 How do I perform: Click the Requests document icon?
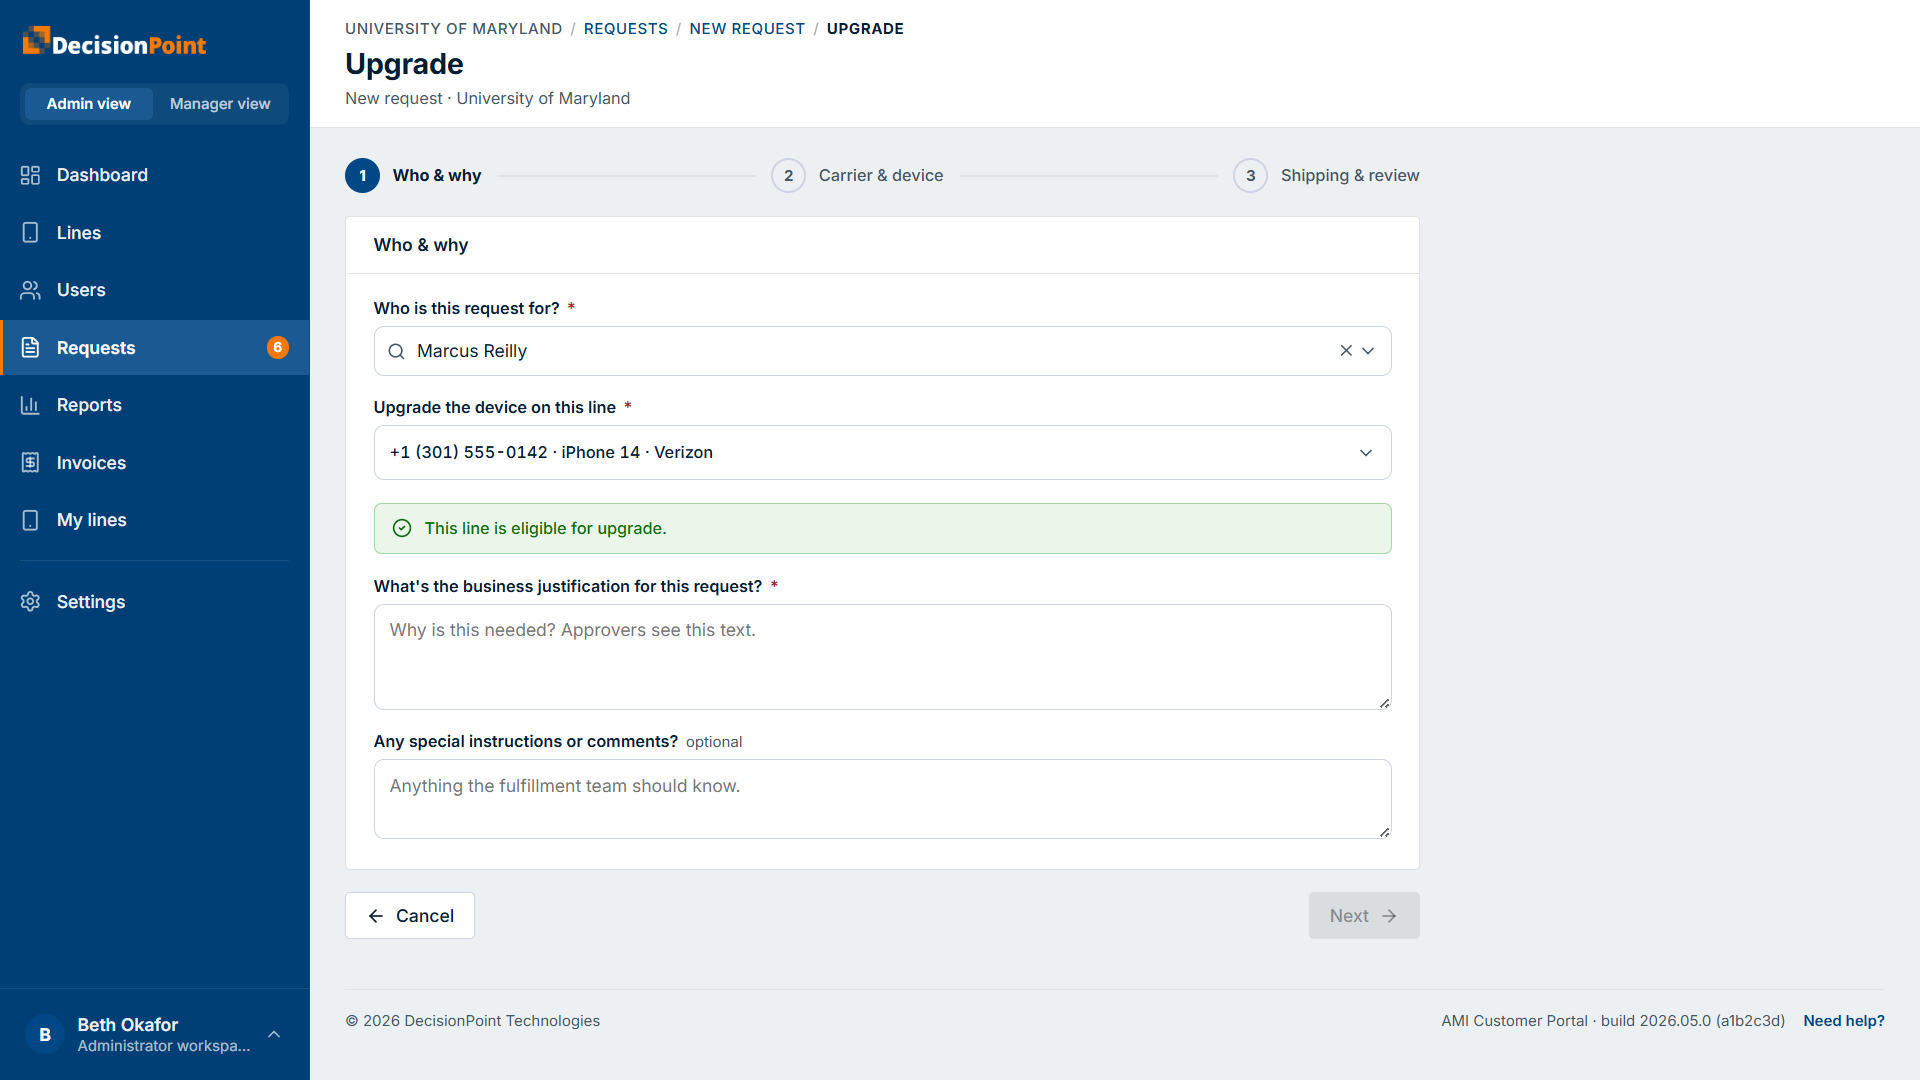(30, 348)
